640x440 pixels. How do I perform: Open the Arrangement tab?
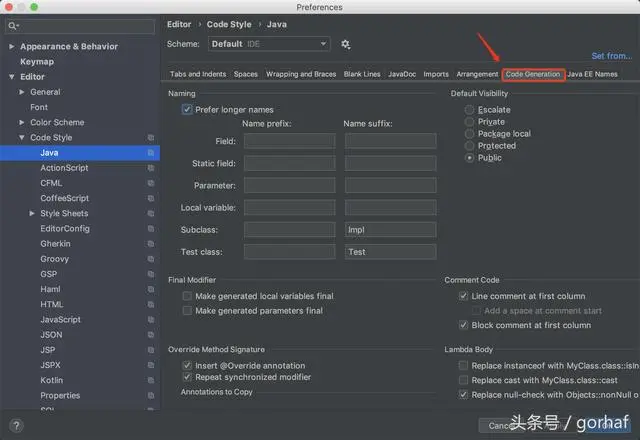pos(477,74)
